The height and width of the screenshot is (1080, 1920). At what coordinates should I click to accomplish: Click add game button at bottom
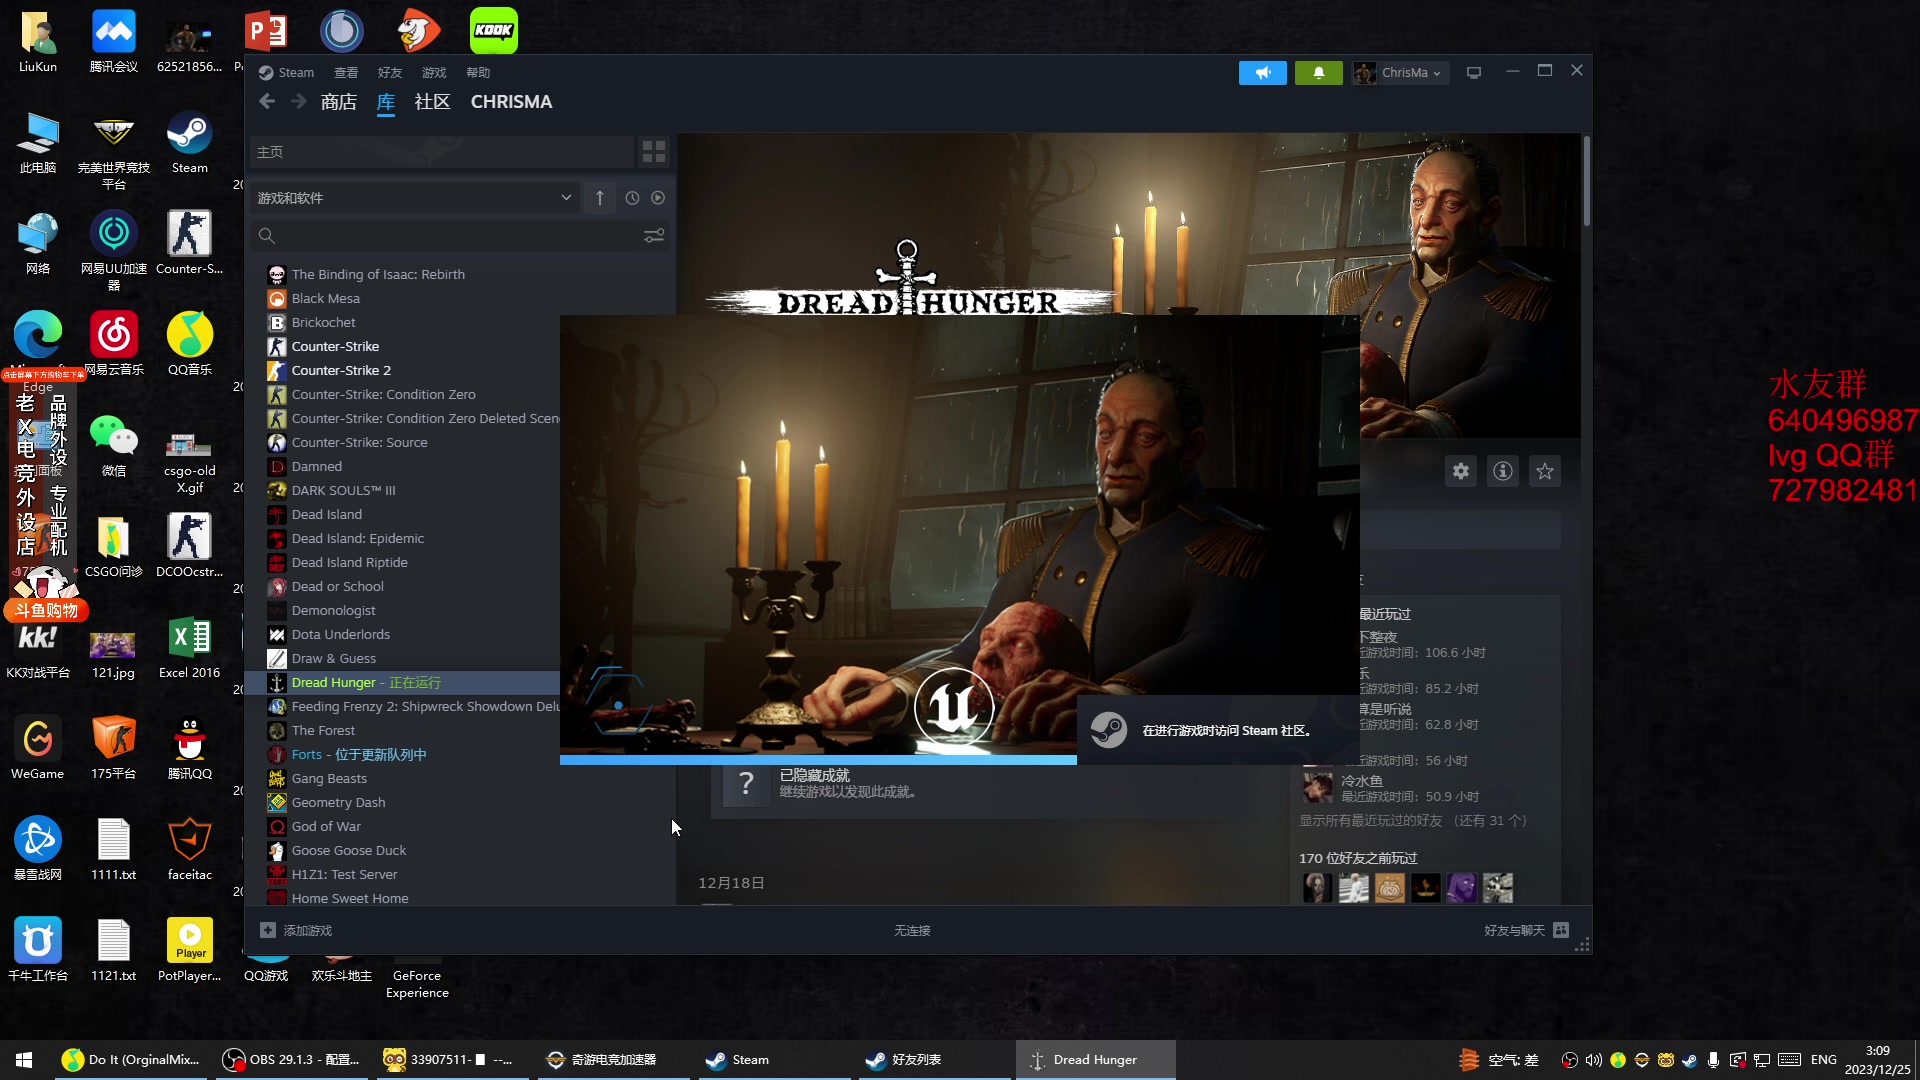point(296,930)
